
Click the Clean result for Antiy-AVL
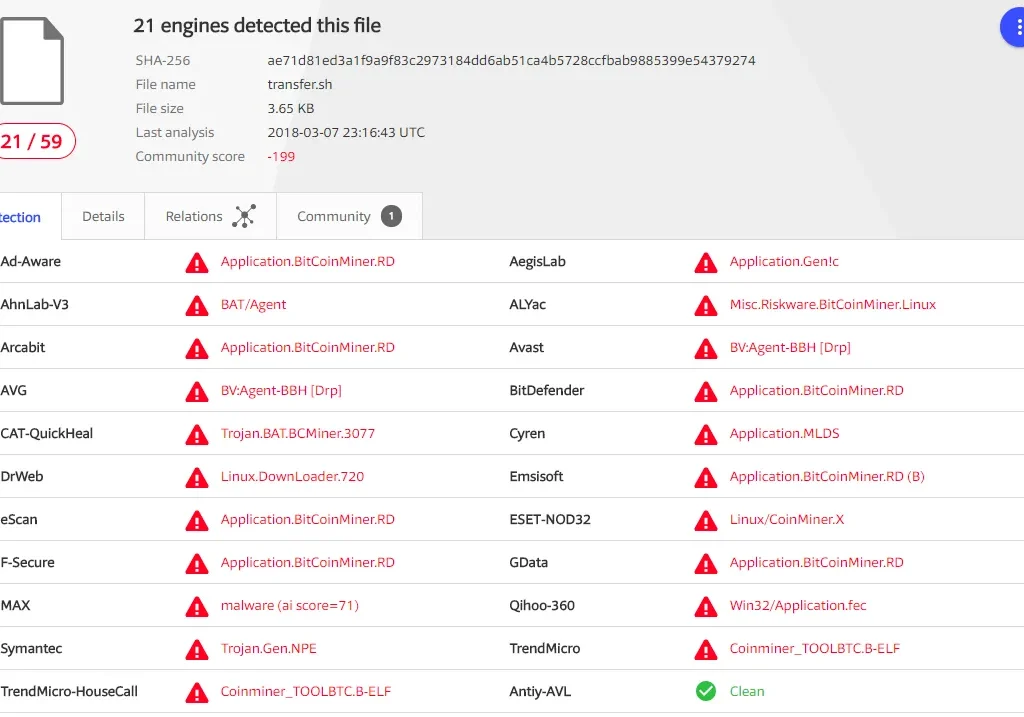[x=747, y=692]
